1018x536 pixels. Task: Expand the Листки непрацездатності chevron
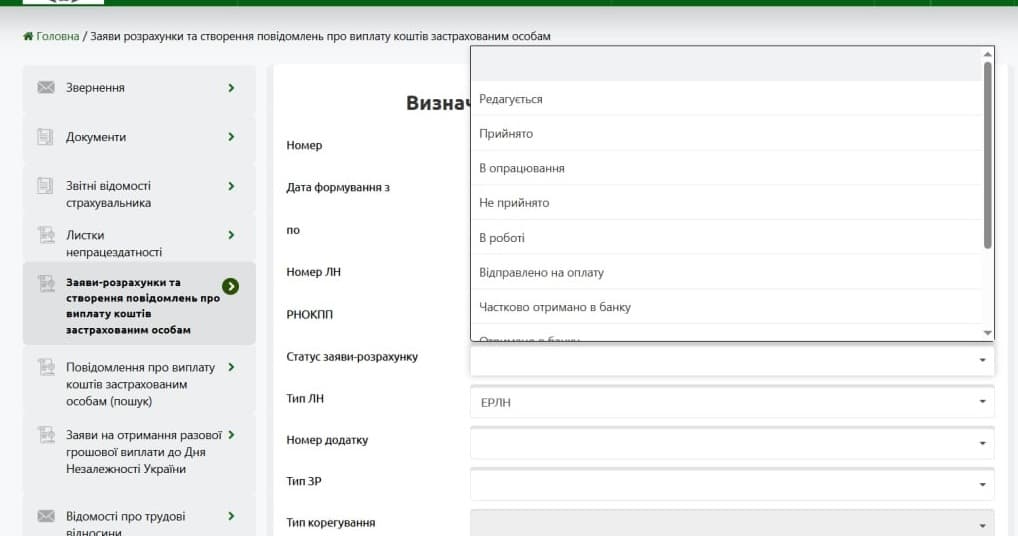231,235
